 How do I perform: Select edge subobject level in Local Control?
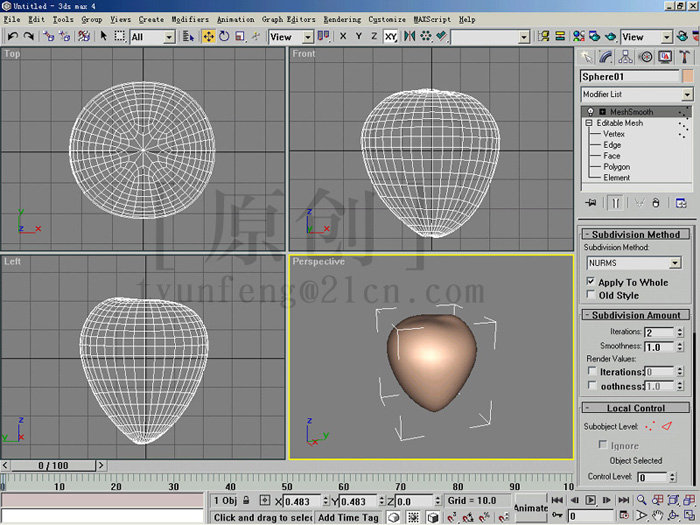tap(667, 426)
